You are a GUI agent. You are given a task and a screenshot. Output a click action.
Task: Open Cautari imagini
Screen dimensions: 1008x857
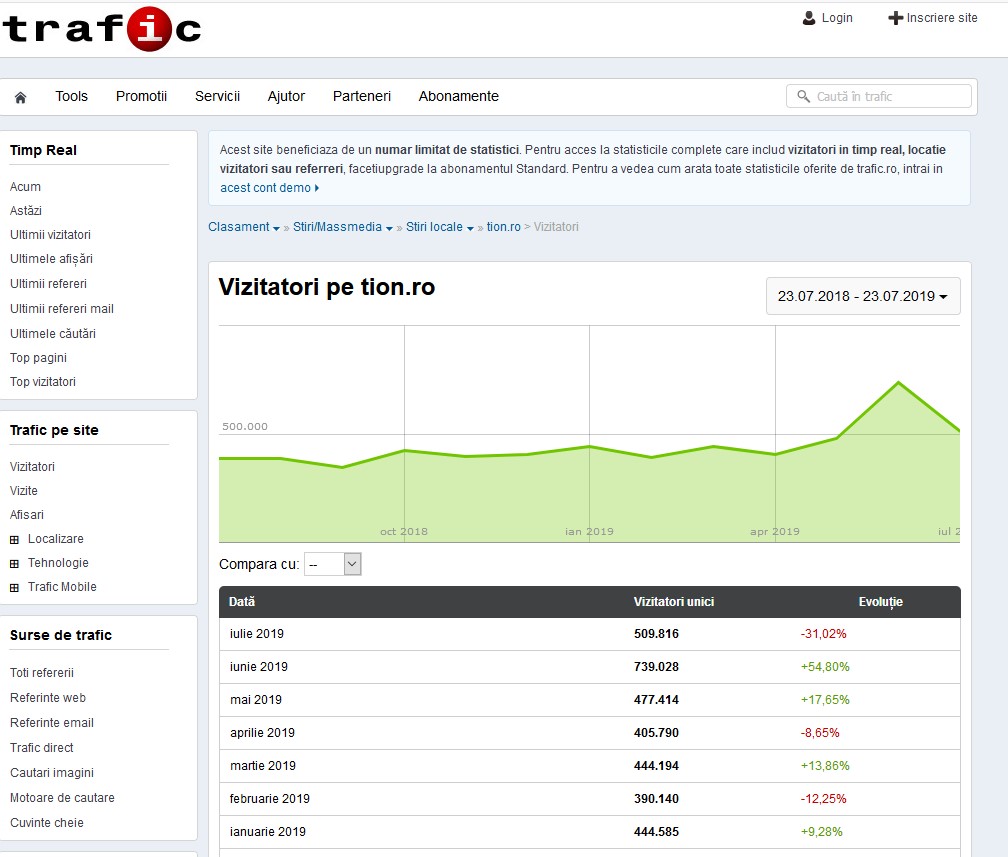(52, 773)
